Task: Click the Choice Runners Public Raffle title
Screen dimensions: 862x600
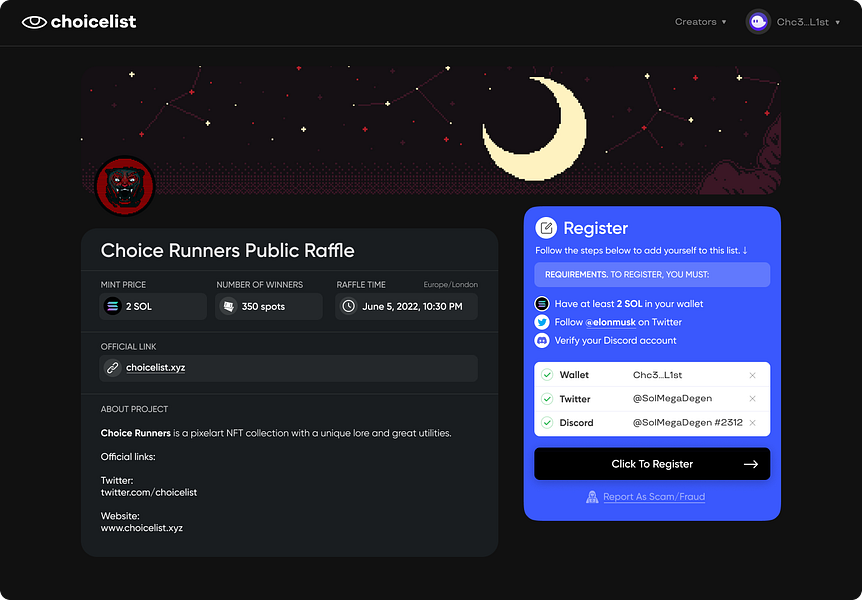Action: coord(228,251)
